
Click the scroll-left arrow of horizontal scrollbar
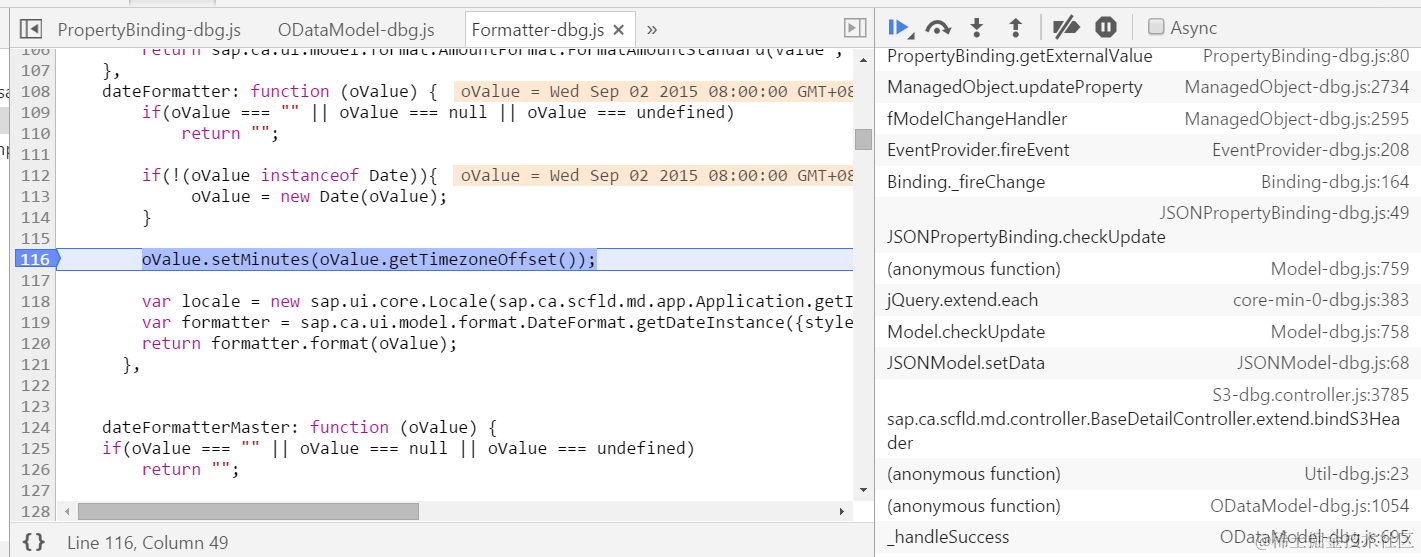(67, 511)
